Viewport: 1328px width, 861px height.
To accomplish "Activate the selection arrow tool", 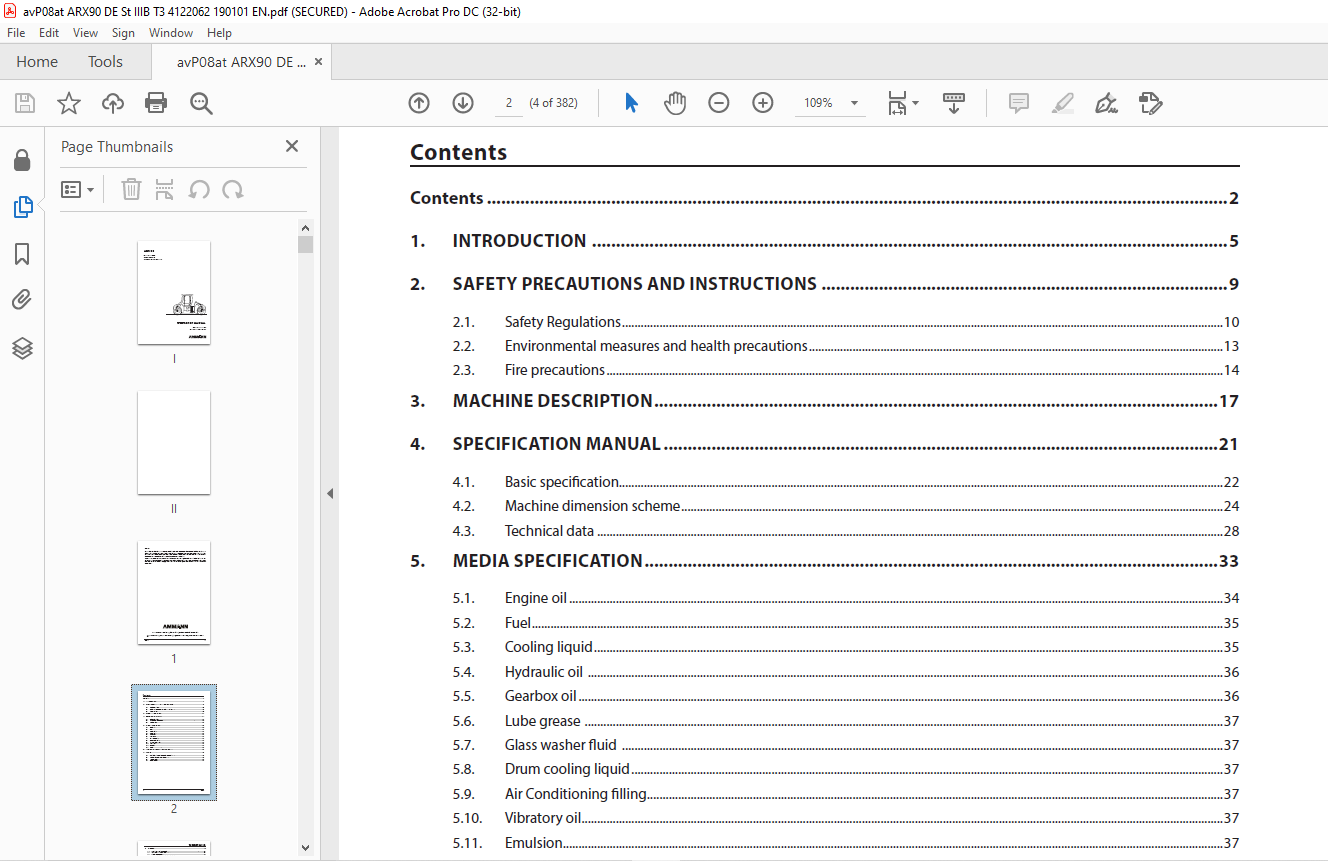I will coord(631,103).
